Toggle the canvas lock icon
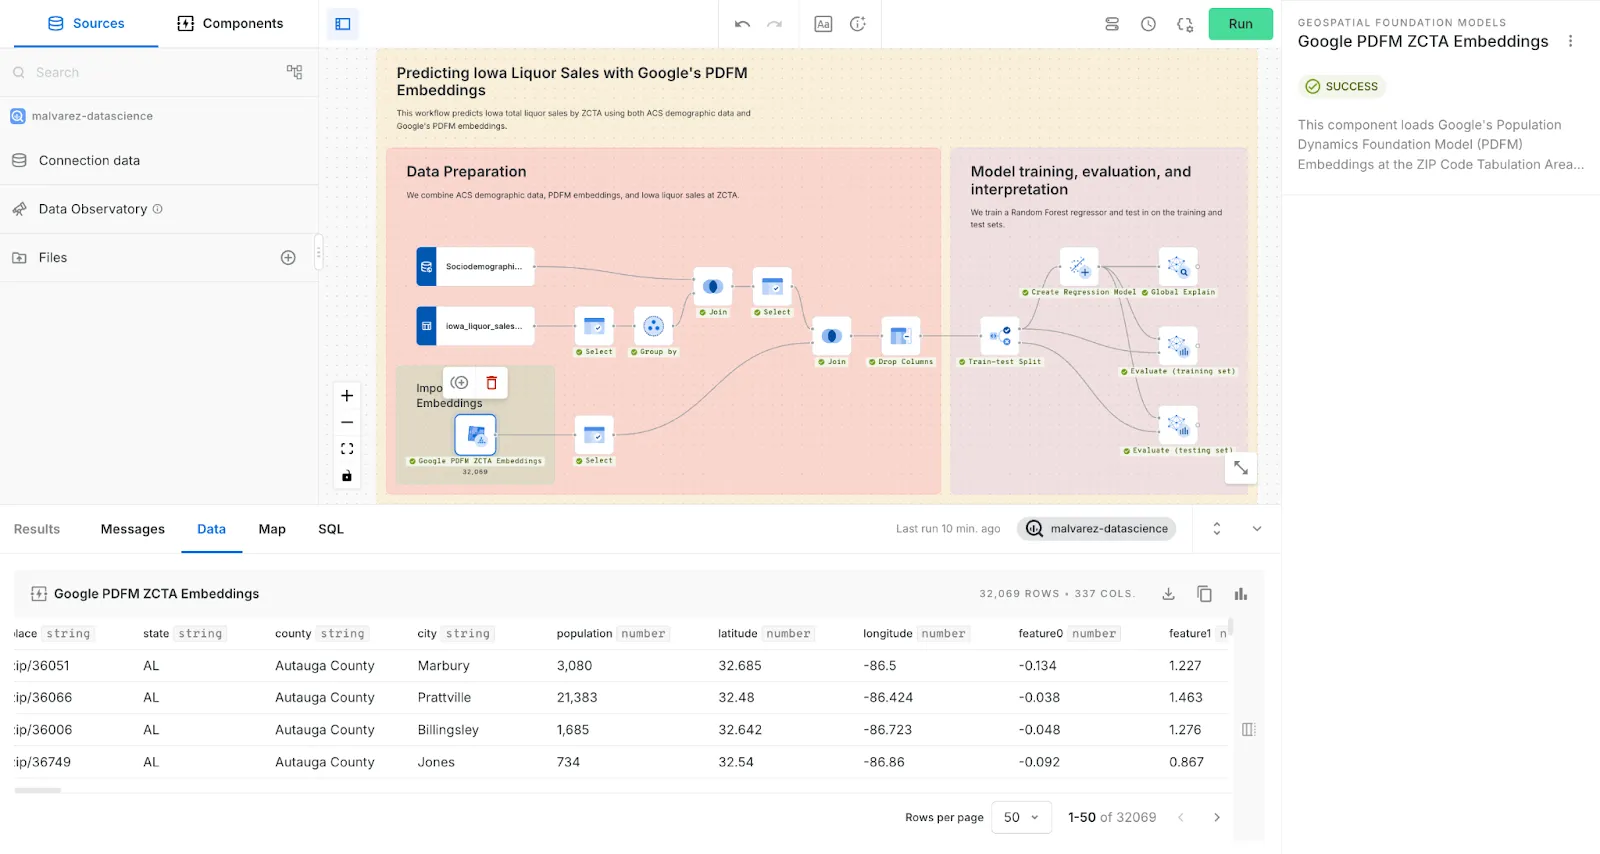Screen dimensions: 1600x854 tap(347, 476)
